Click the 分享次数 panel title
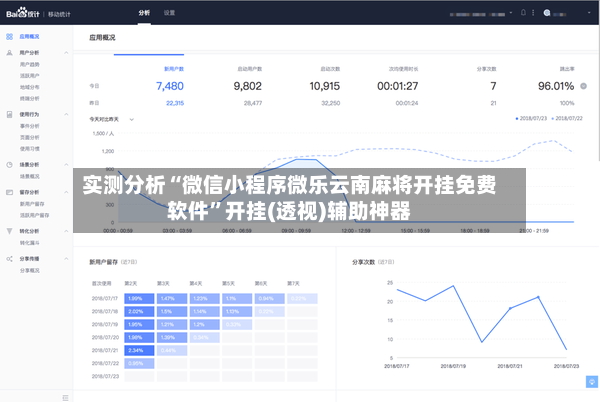 click(x=364, y=262)
